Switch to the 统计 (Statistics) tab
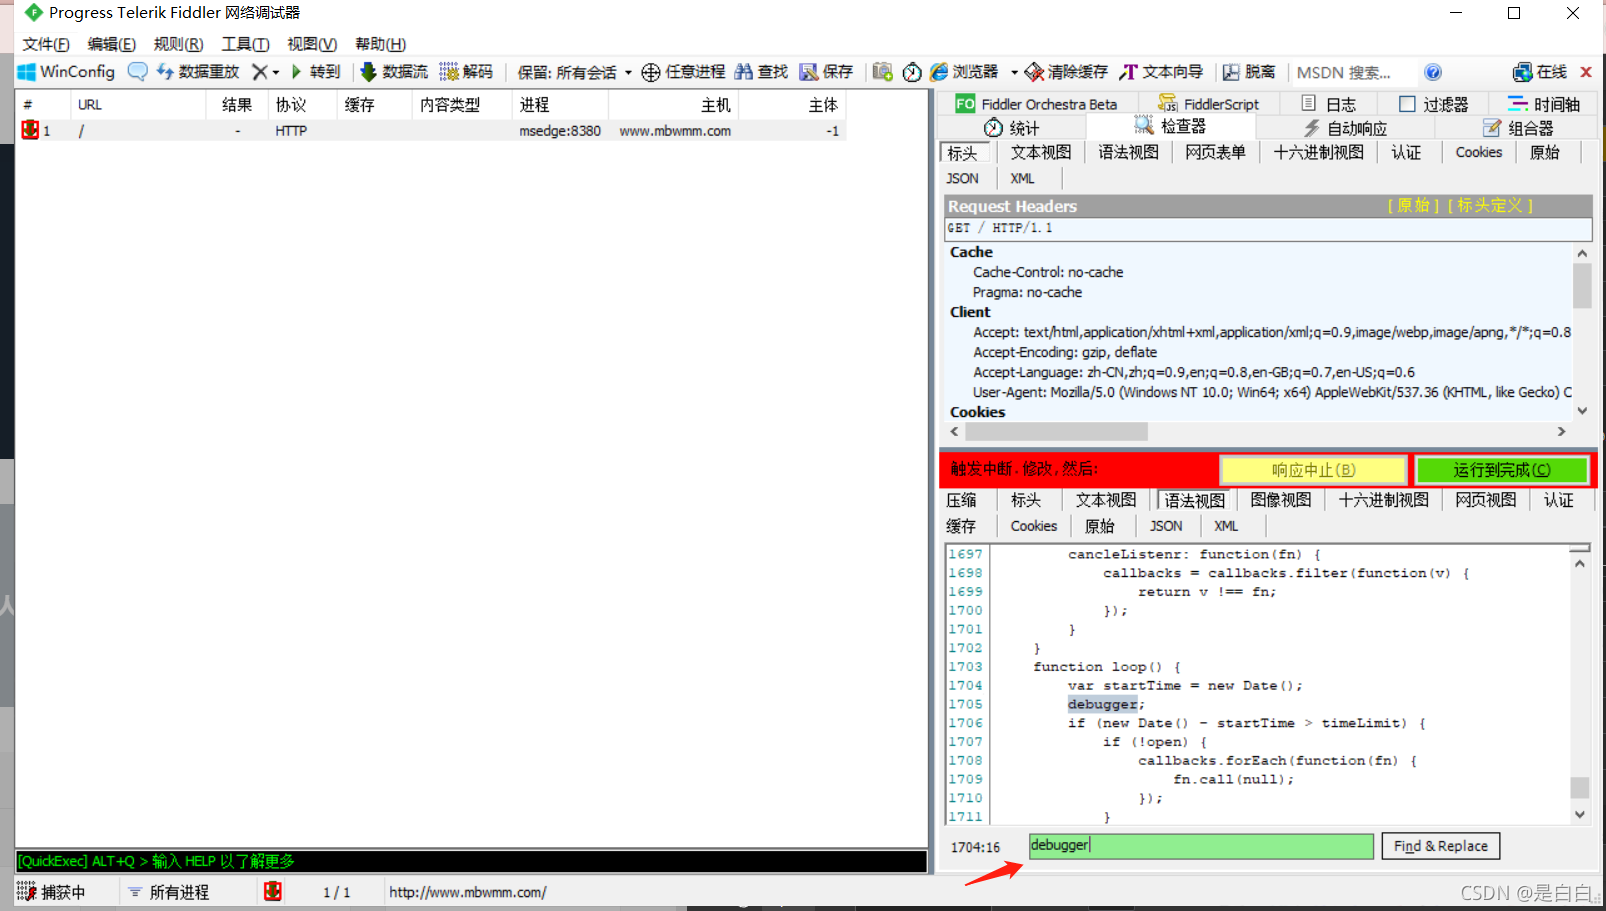The image size is (1606, 911). [1012, 128]
